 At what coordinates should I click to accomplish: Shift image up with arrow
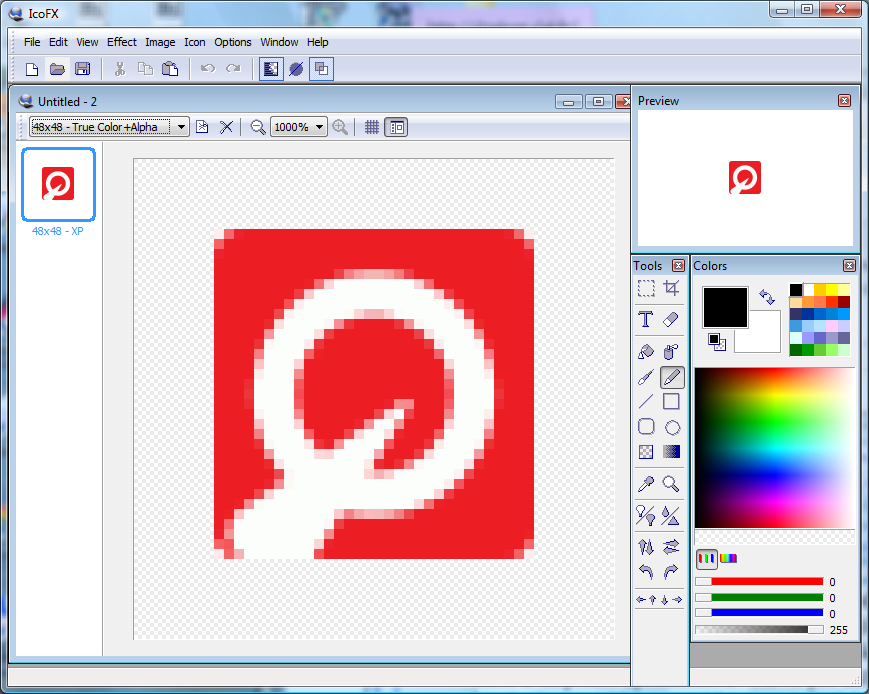pyautogui.click(x=652, y=599)
